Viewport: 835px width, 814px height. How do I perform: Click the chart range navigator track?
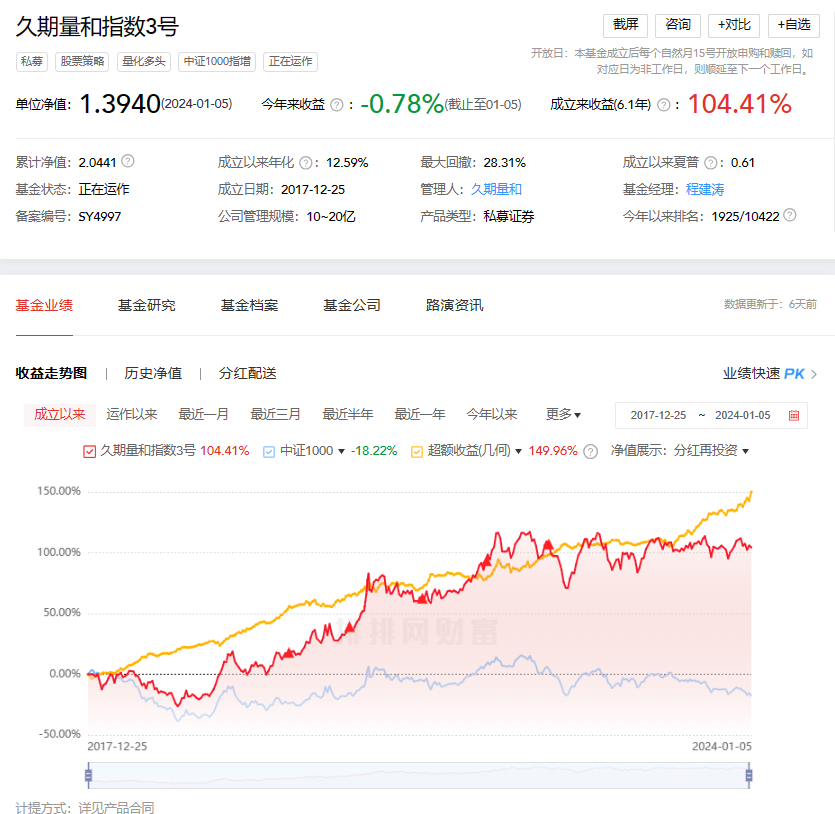tap(419, 775)
